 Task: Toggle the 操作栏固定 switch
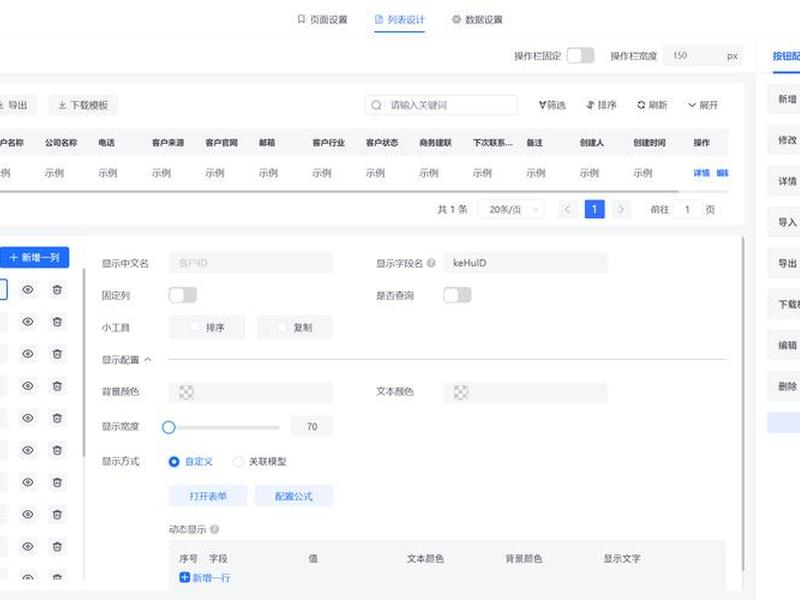581,56
